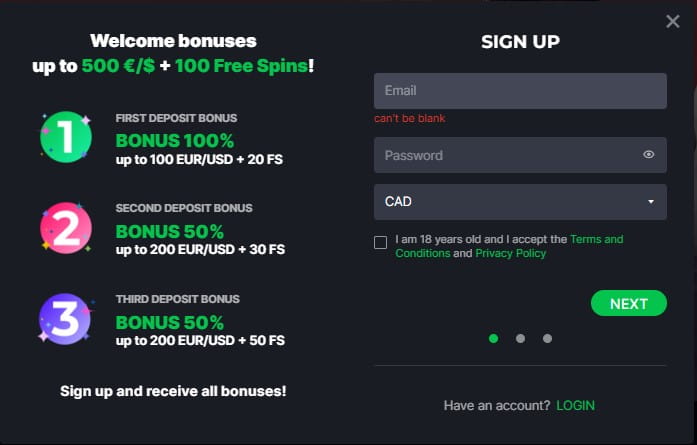Screen dimensions: 697x445
Task: Click the purple number 3 bonus badge
Action: point(66,320)
